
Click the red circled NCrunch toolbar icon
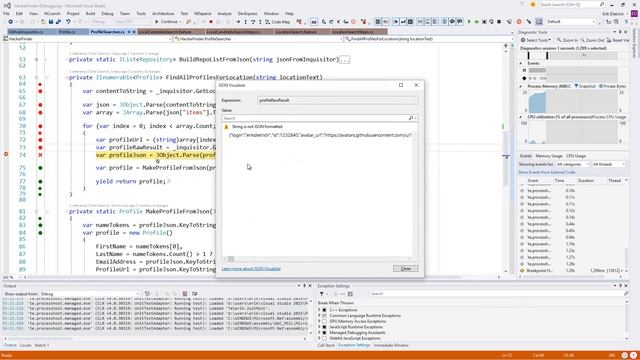(x=519, y=22)
